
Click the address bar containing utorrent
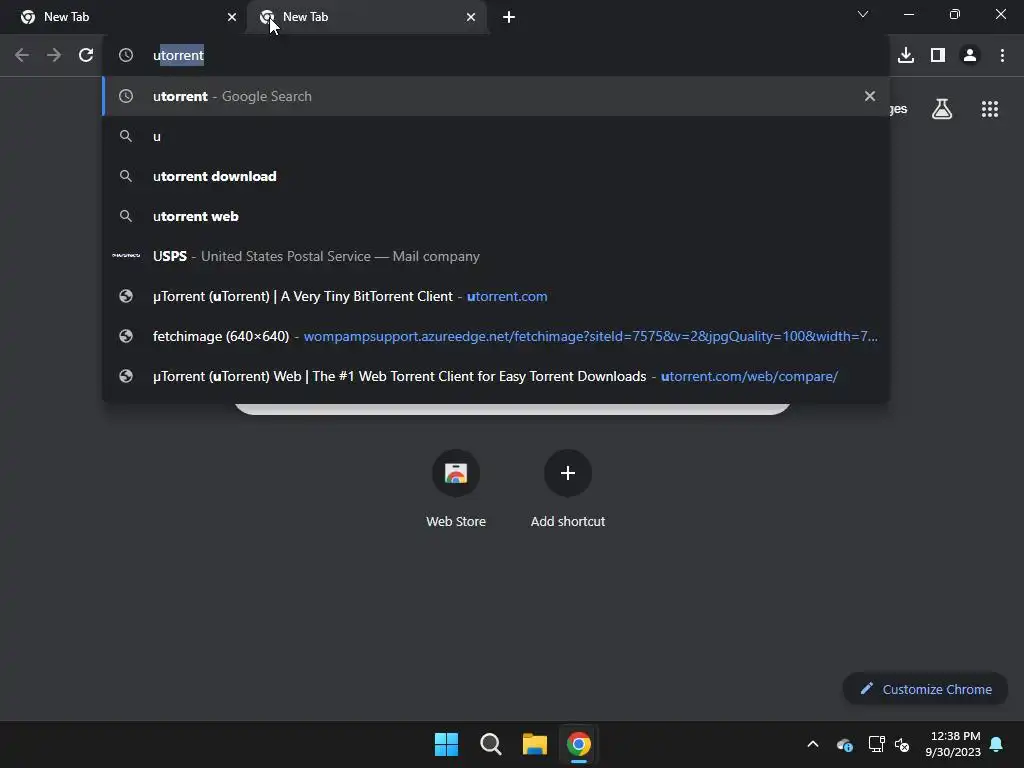(496, 56)
